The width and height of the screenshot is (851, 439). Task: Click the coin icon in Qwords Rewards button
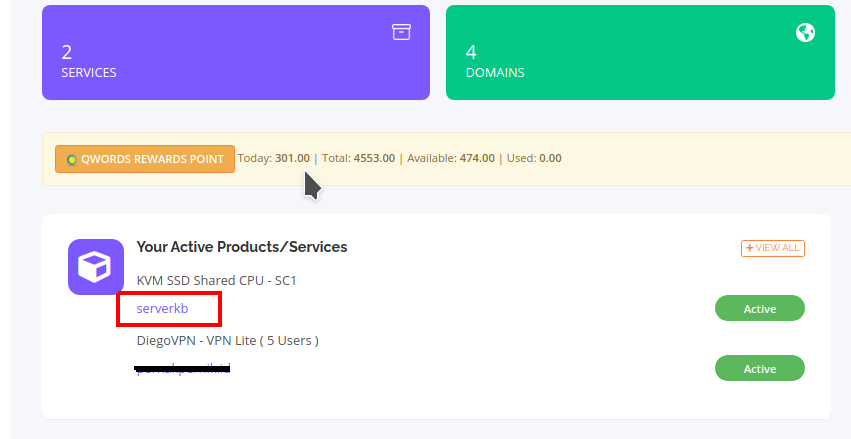72,159
